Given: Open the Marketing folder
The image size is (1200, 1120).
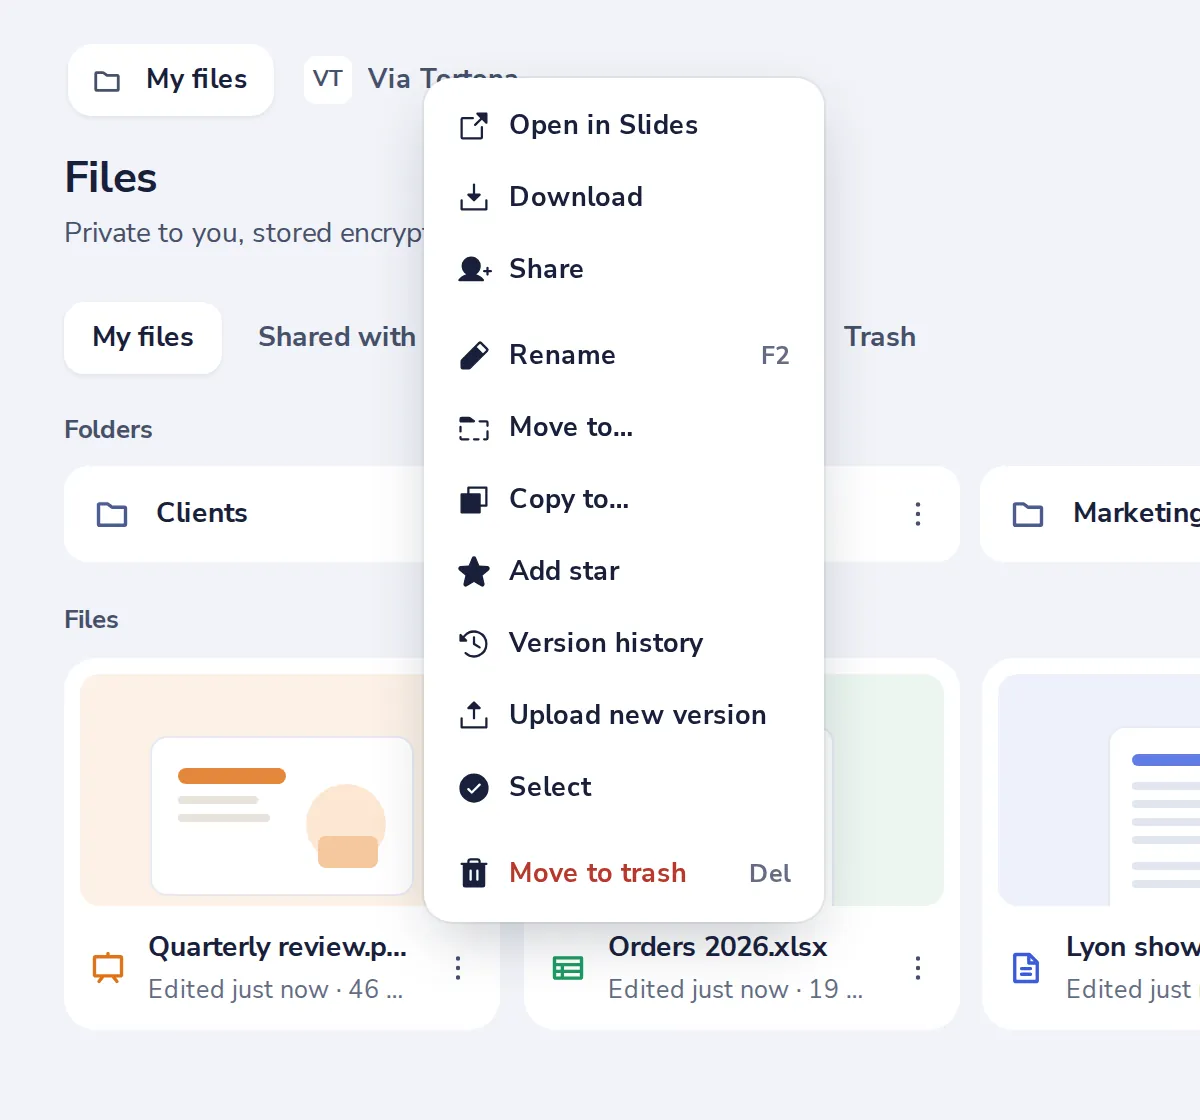Looking at the screenshot, I should coord(1091,514).
